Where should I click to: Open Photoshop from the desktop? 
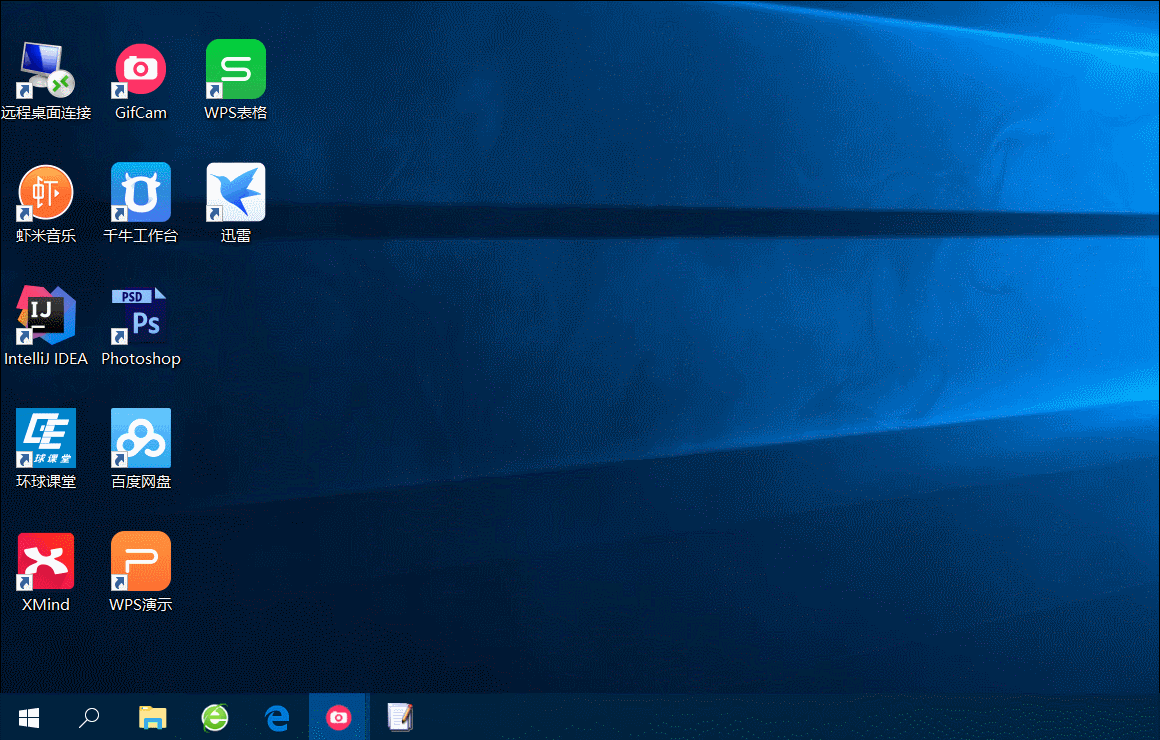pyautogui.click(x=140, y=315)
